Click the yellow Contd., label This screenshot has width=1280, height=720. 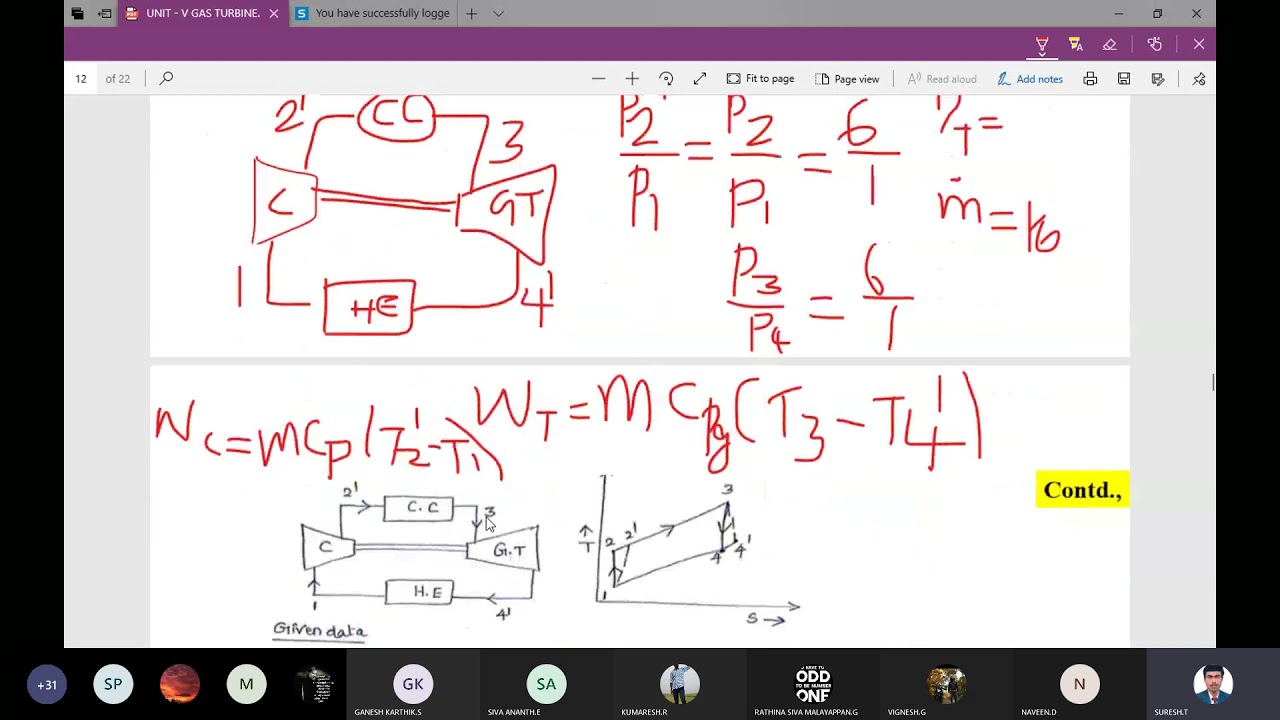coord(1082,490)
